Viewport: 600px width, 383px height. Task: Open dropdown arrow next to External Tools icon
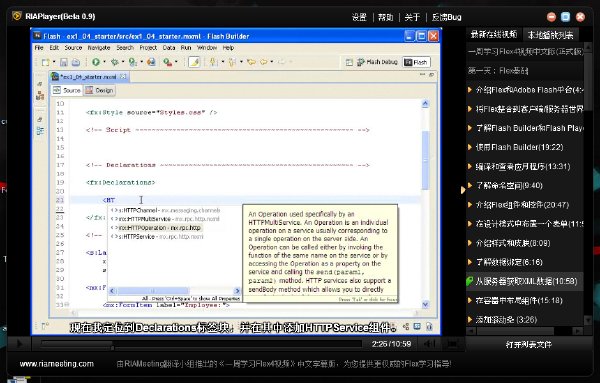tap(176, 62)
